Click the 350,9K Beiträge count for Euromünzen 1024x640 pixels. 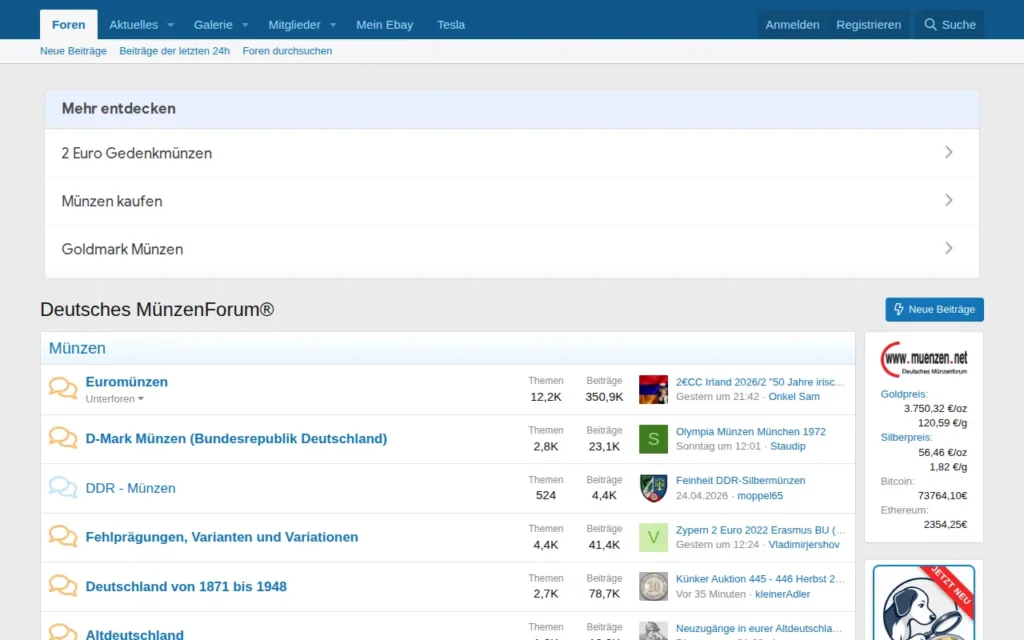[x=604, y=397]
